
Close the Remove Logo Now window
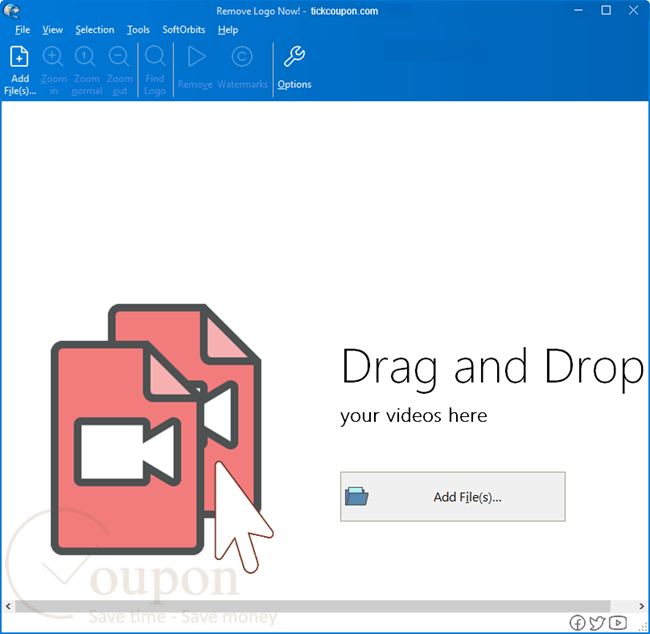coord(633,10)
